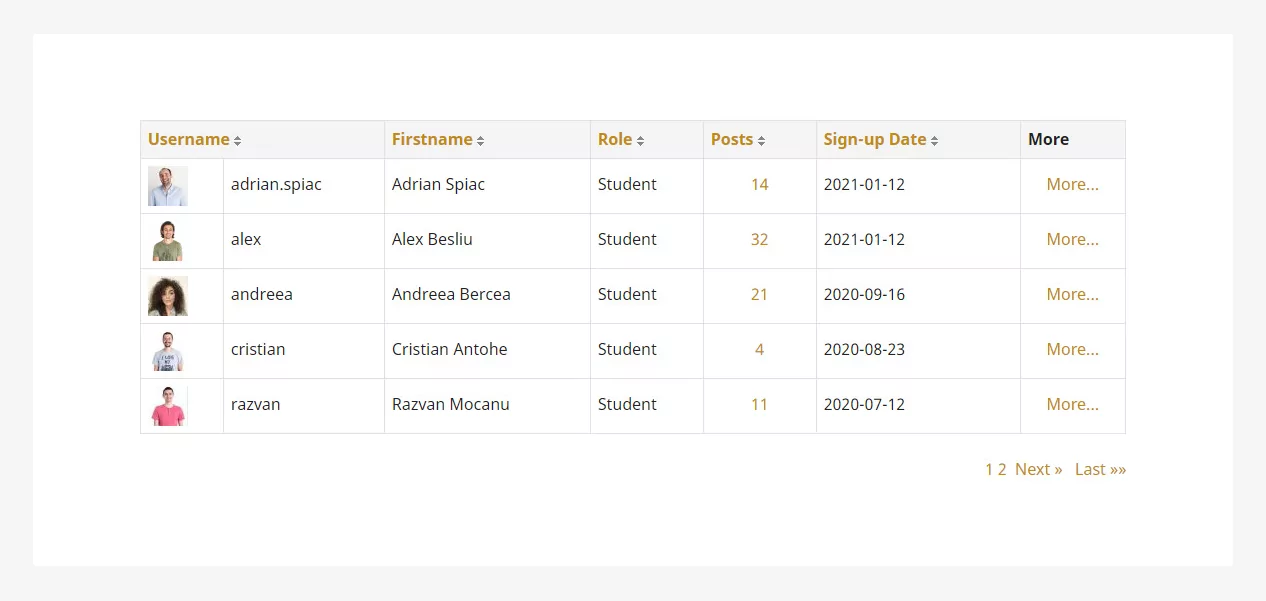This screenshot has width=1266, height=601.
Task: Go to page 2 of results
Action: coord(1002,469)
